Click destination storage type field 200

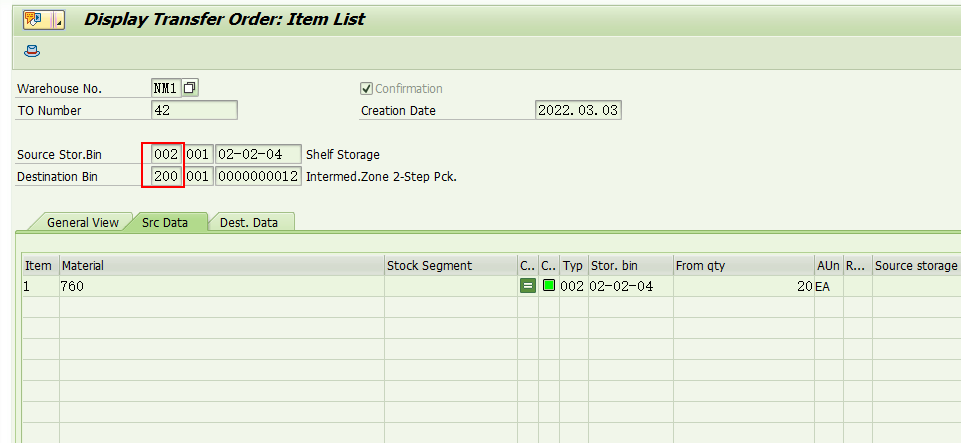point(166,176)
